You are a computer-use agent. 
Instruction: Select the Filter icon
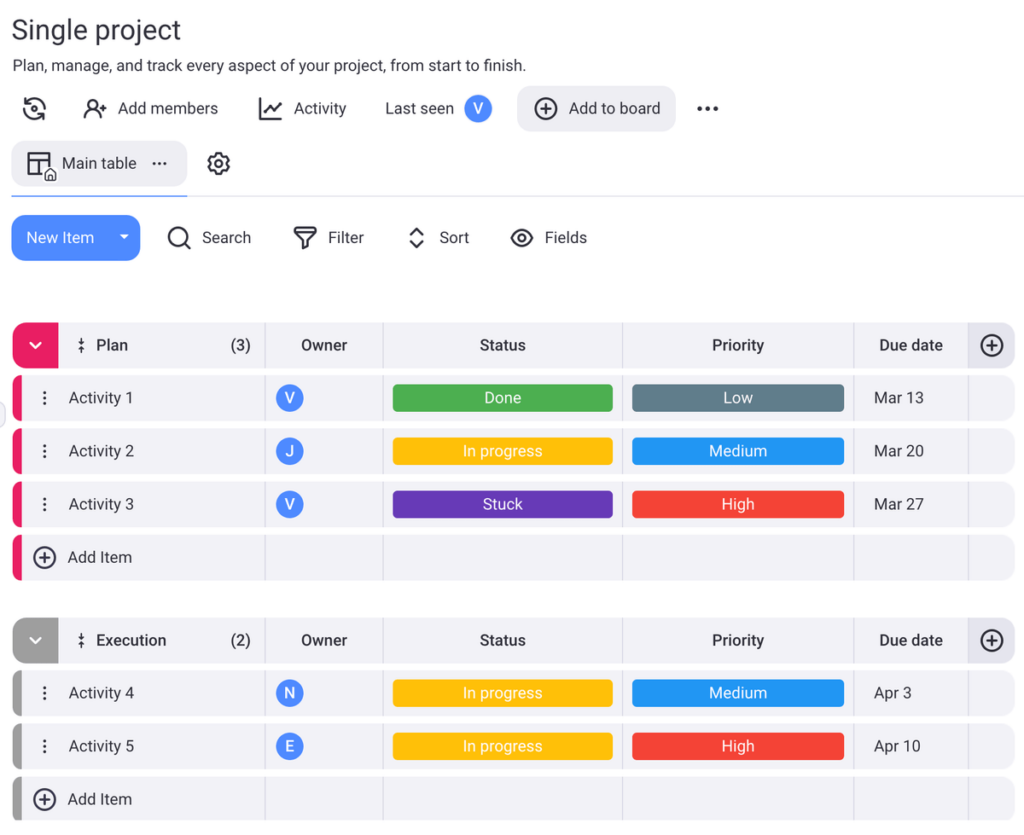point(305,238)
